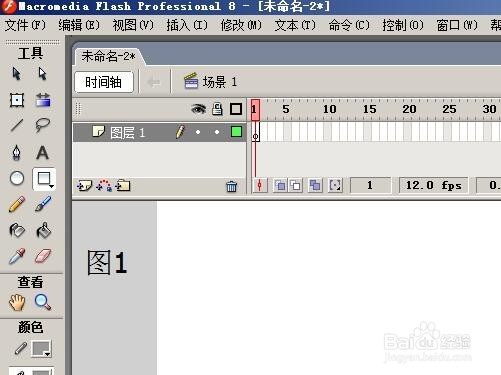
Task: Open 命令(C) menu
Action: tap(349, 25)
